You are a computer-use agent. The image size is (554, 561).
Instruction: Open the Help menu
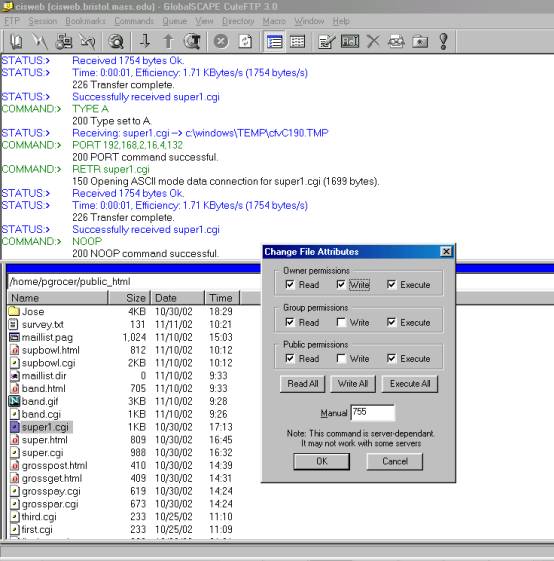click(341, 21)
